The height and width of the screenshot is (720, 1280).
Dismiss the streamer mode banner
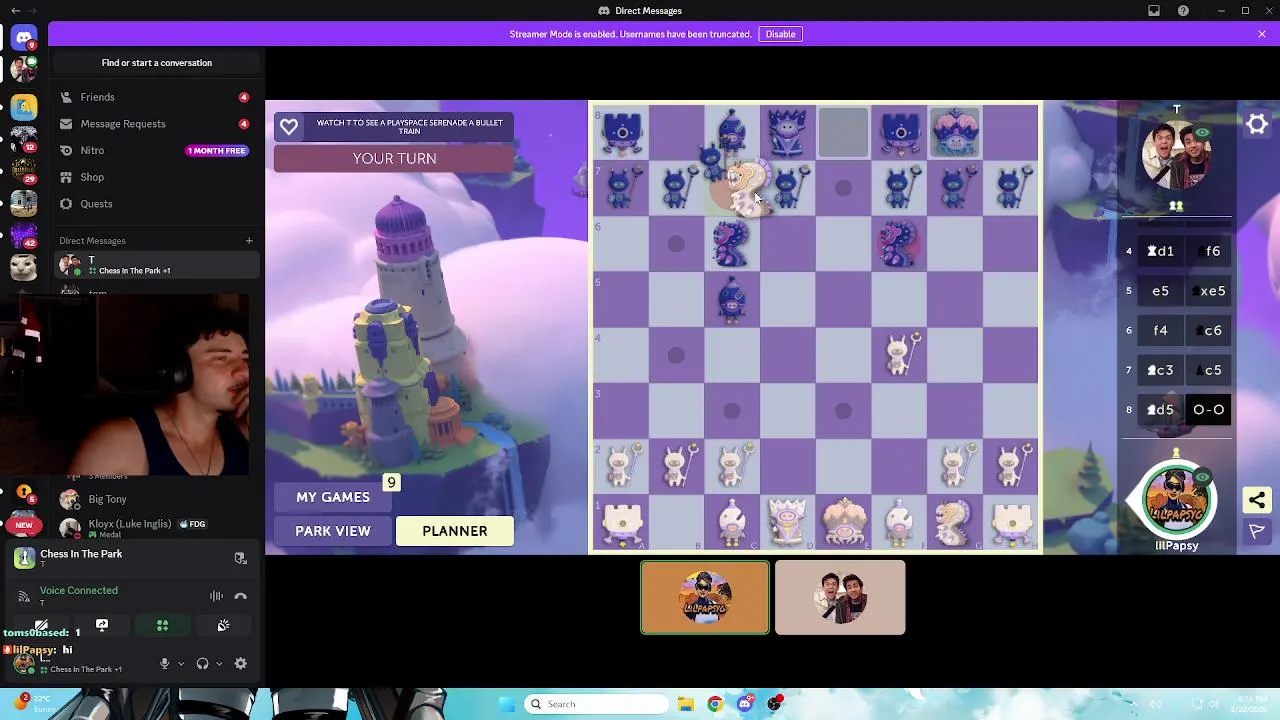click(1262, 34)
